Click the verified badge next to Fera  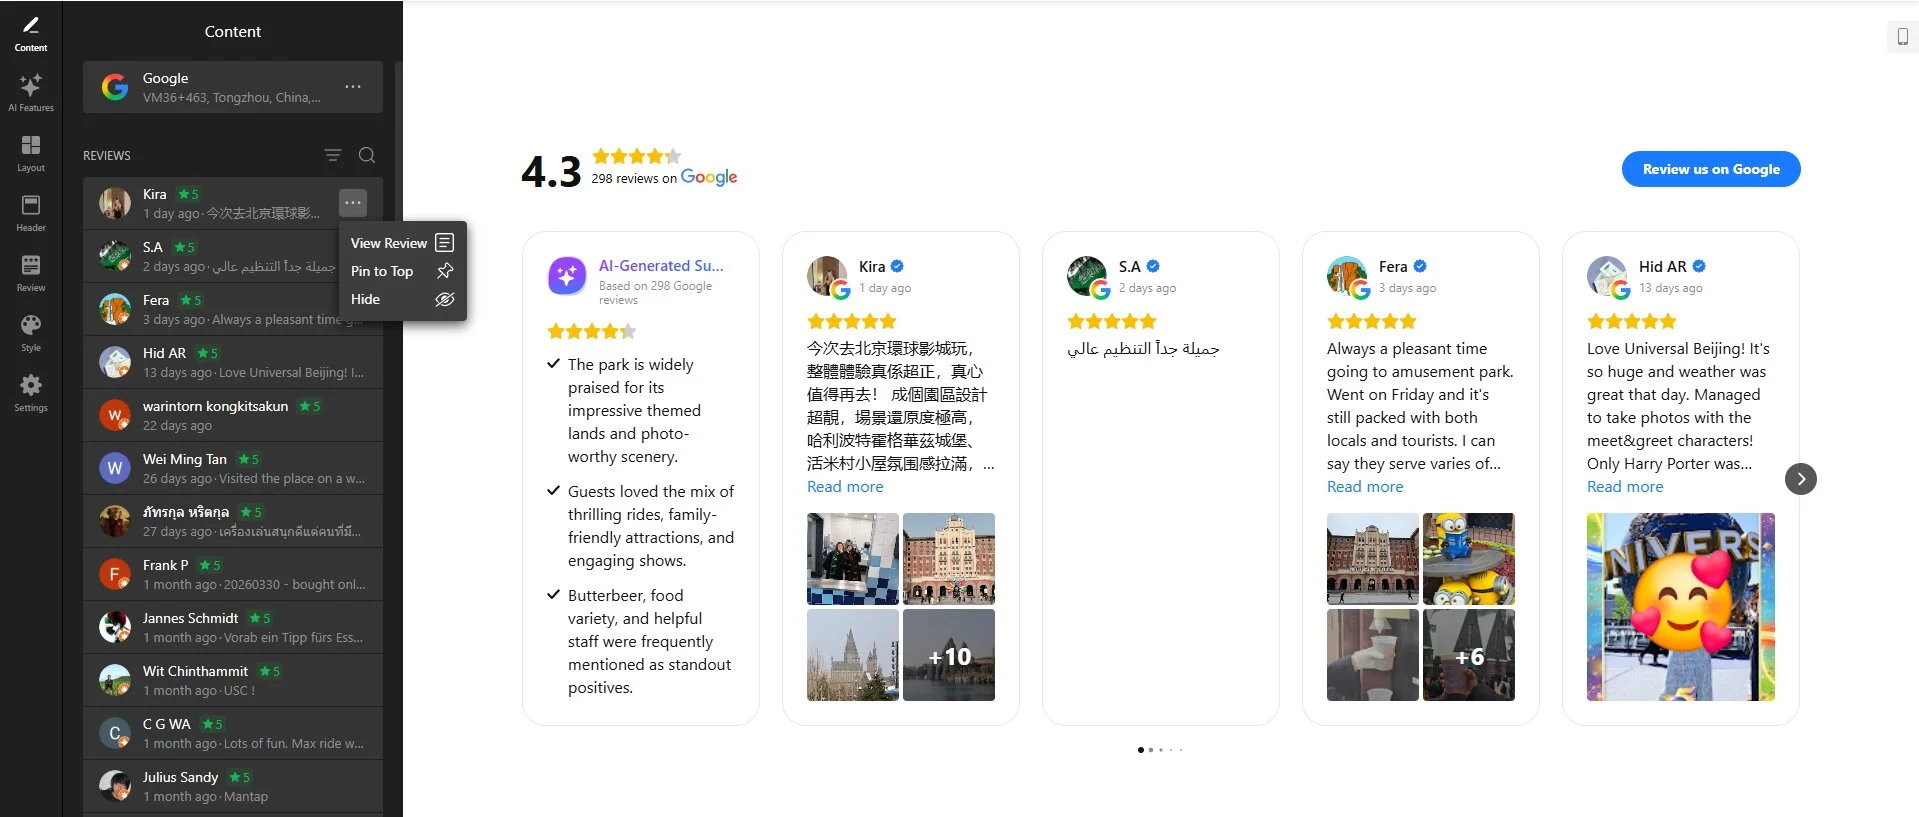(1420, 266)
